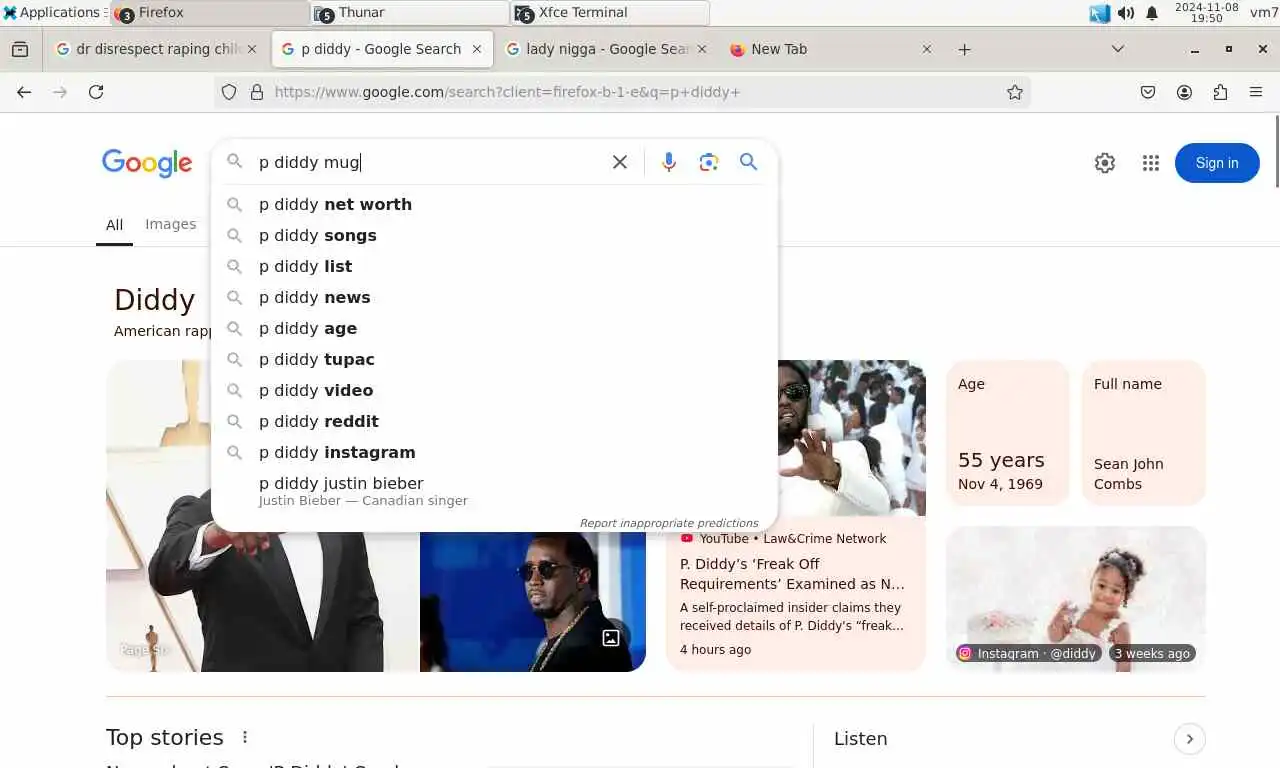Choose suggestion 'p diddy news'
The image size is (1280, 768).
coord(494,297)
